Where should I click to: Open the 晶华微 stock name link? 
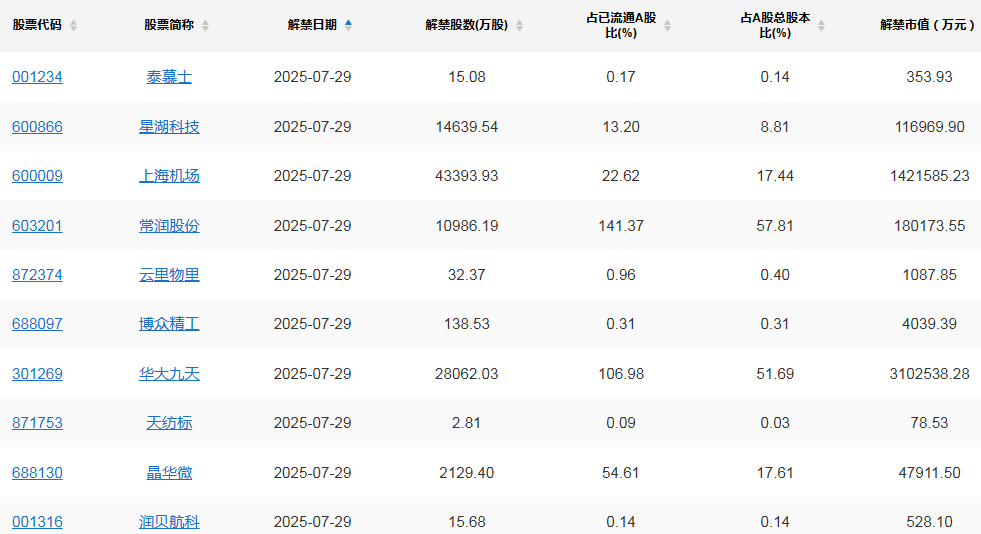[x=169, y=473]
